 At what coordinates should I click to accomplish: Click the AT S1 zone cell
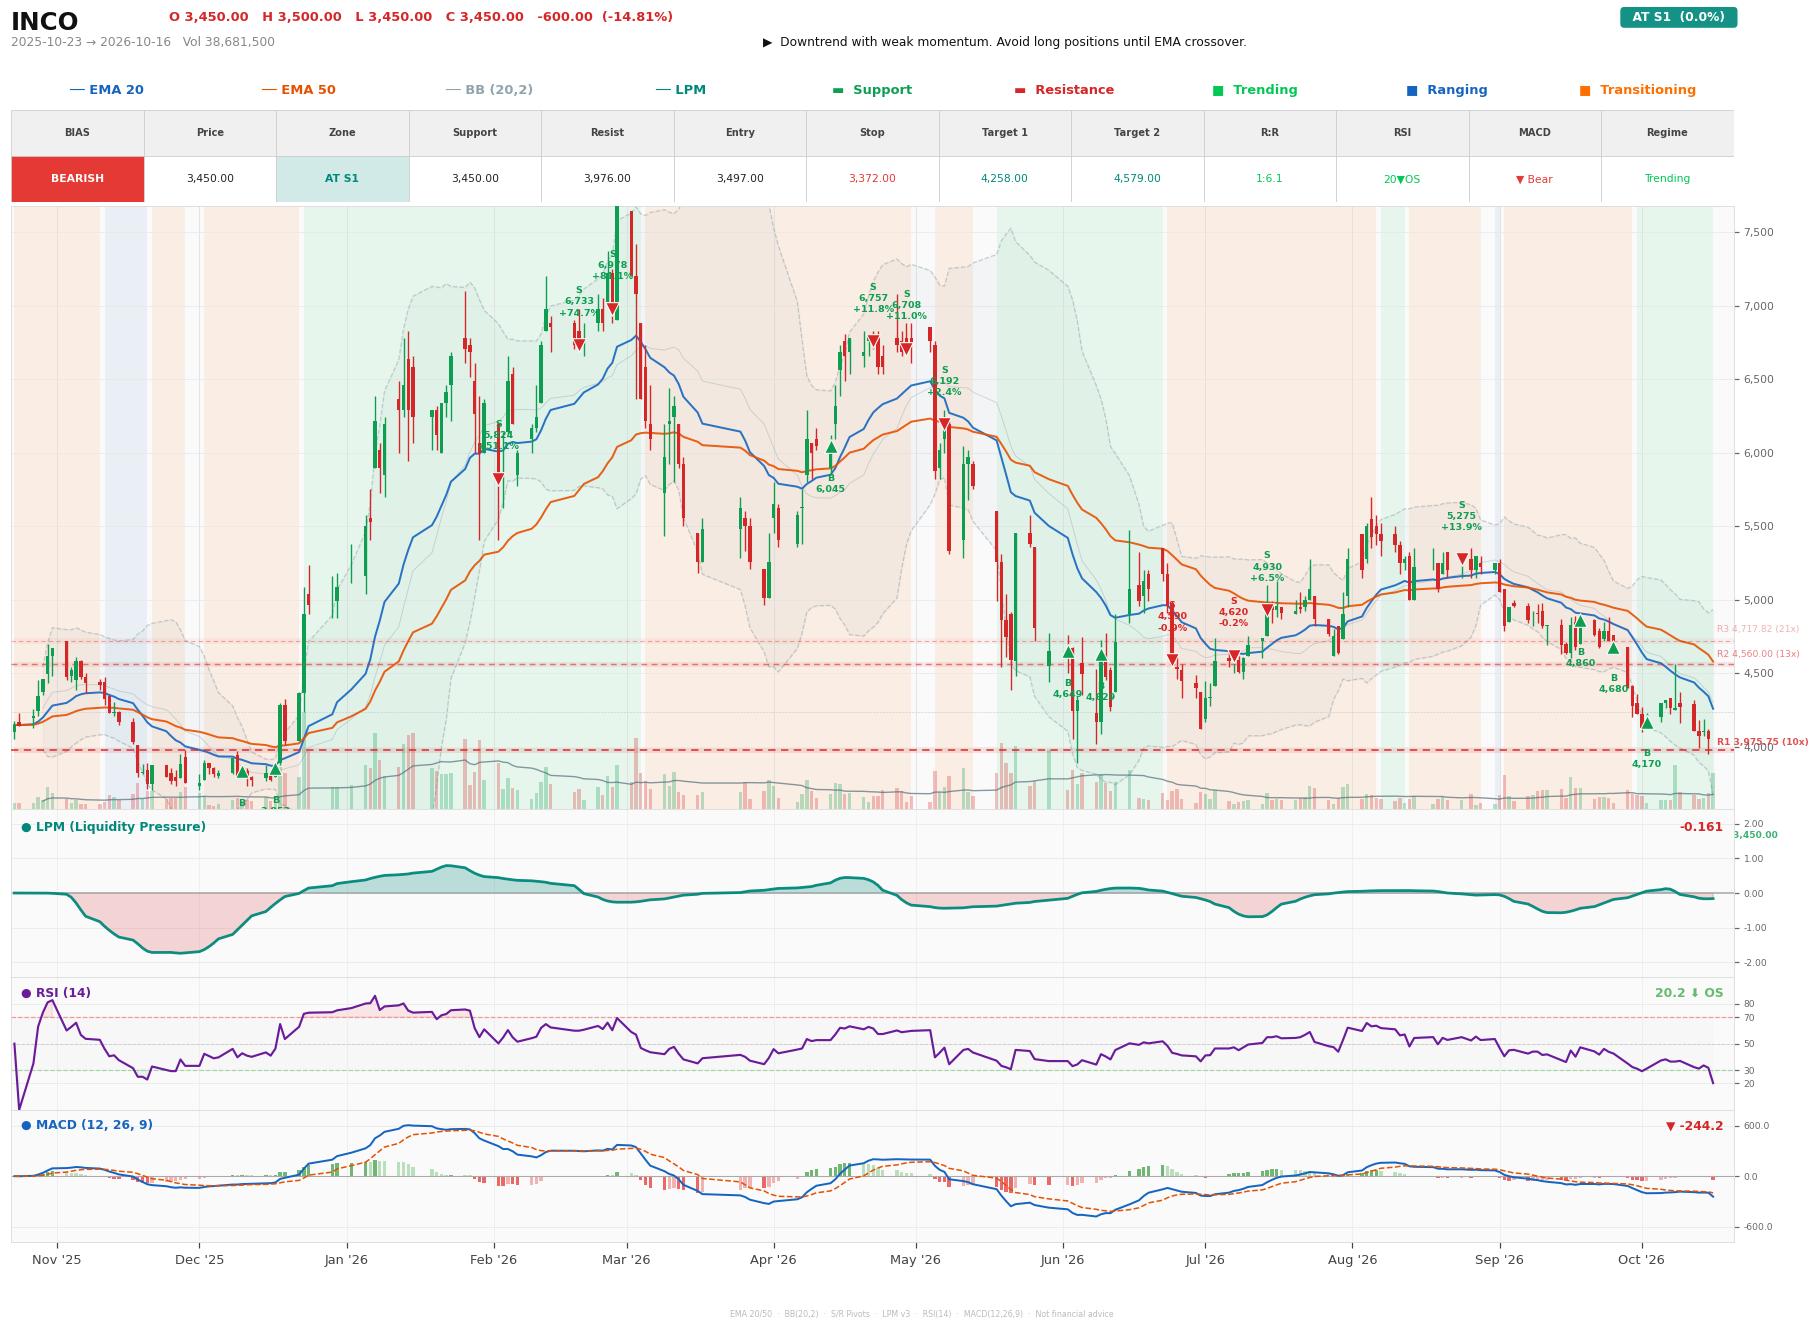342,179
